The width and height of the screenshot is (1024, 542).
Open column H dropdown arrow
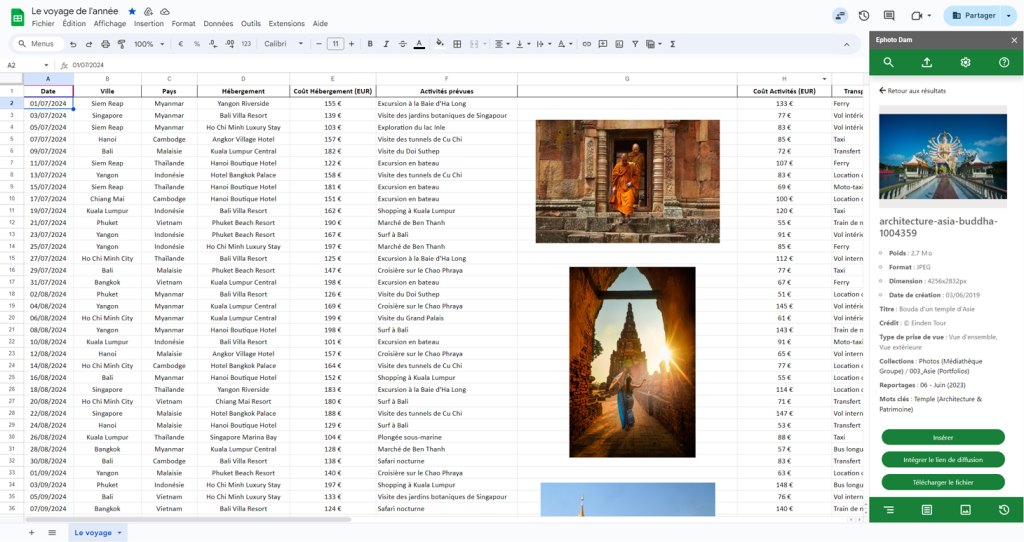coord(824,79)
